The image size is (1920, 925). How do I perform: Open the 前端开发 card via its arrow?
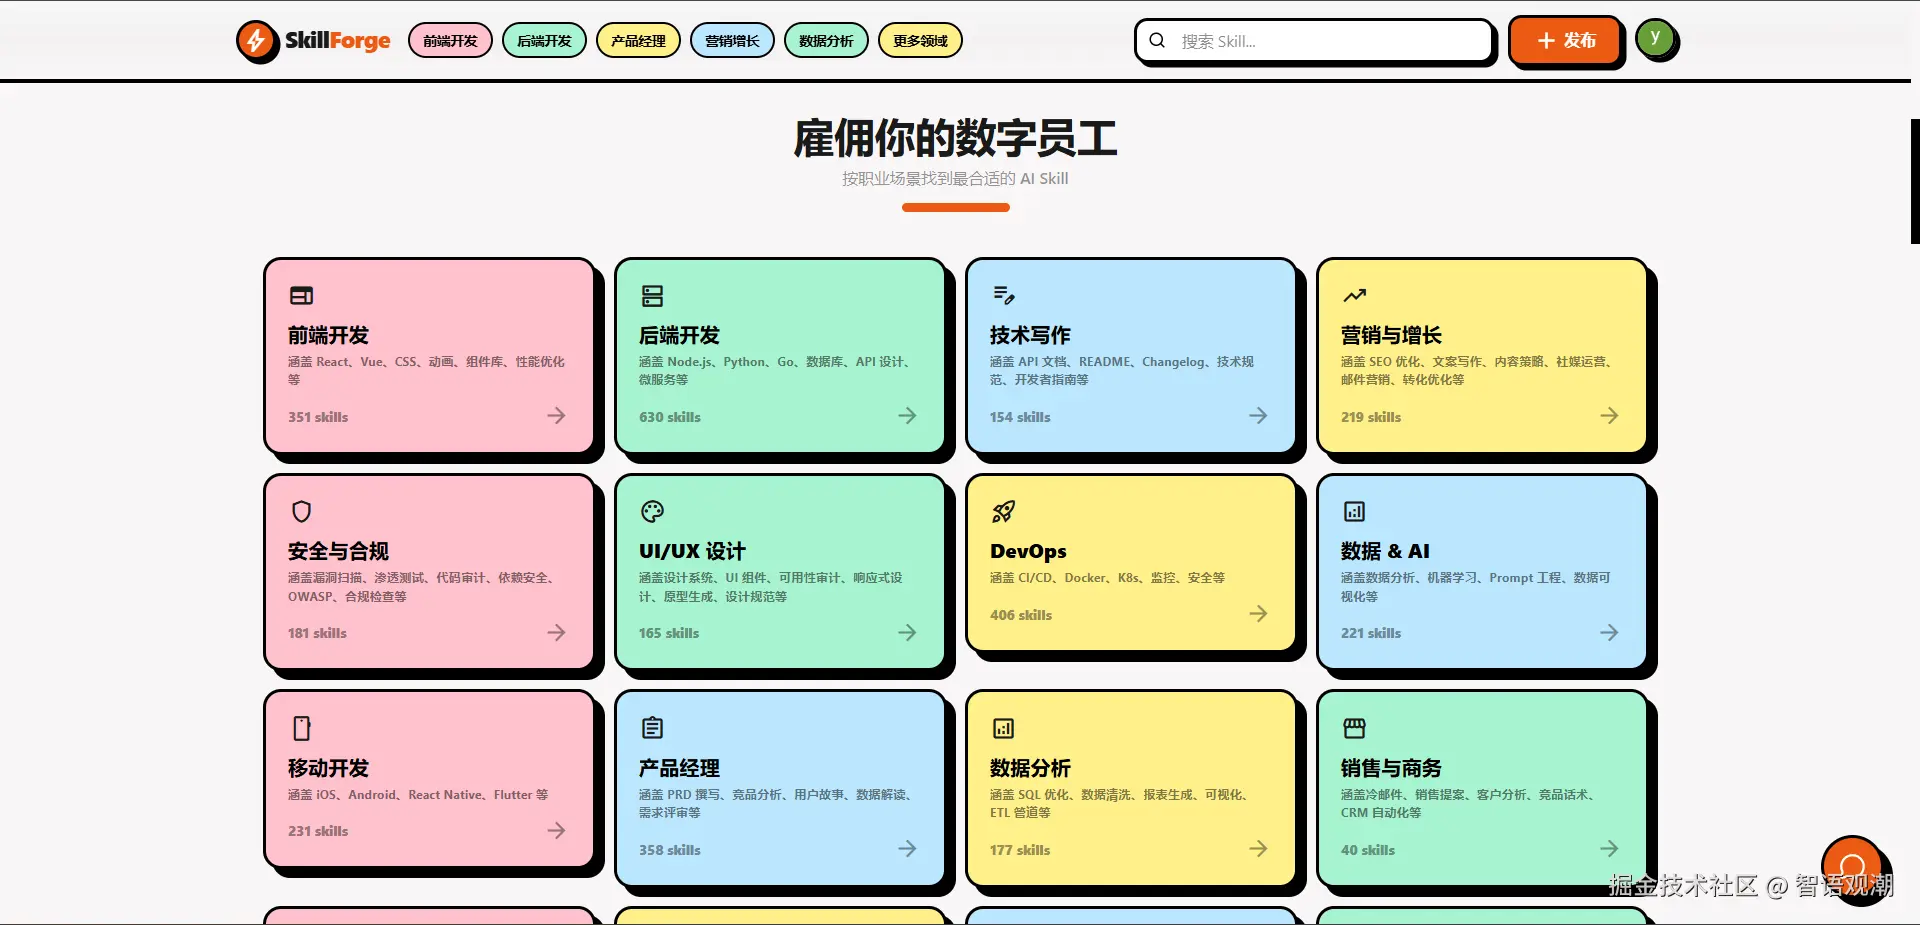coord(556,416)
